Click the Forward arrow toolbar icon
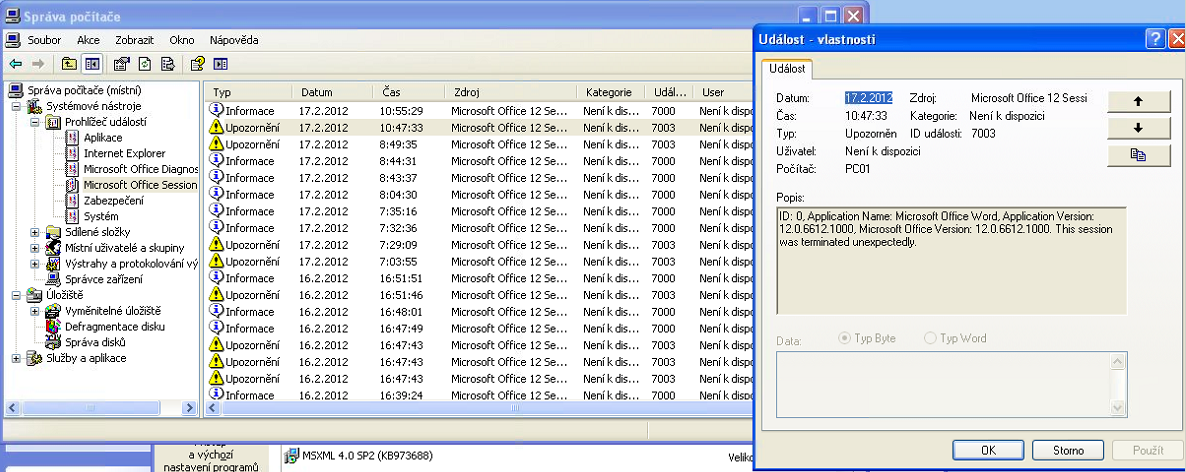 click(x=38, y=64)
